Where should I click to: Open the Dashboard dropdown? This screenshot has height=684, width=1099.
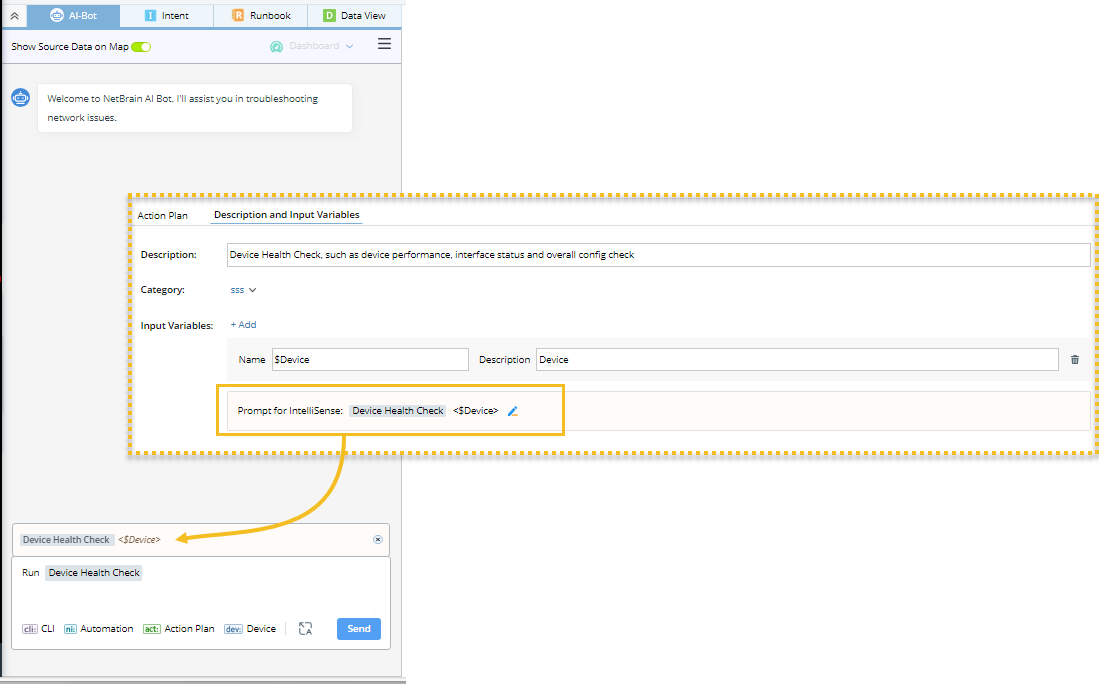click(312, 46)
